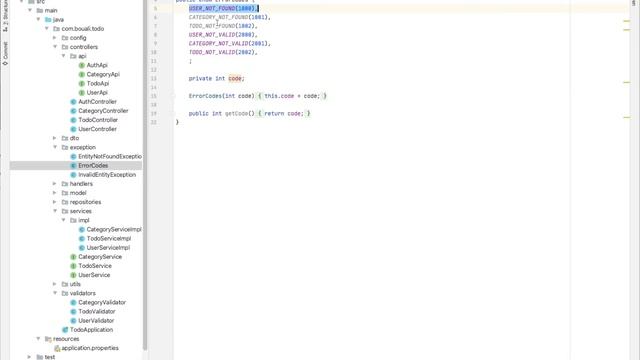Open TodoController class
The height and width of the screenshot is (360, 640).
pyautogui.click(x=98, y=120)
